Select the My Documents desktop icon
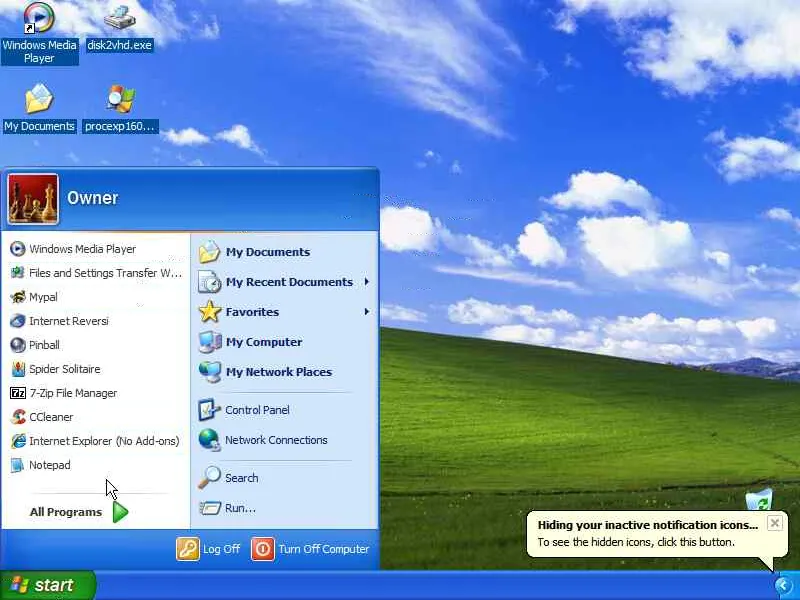This screenshot has height=600, width=800. point(39,98)
